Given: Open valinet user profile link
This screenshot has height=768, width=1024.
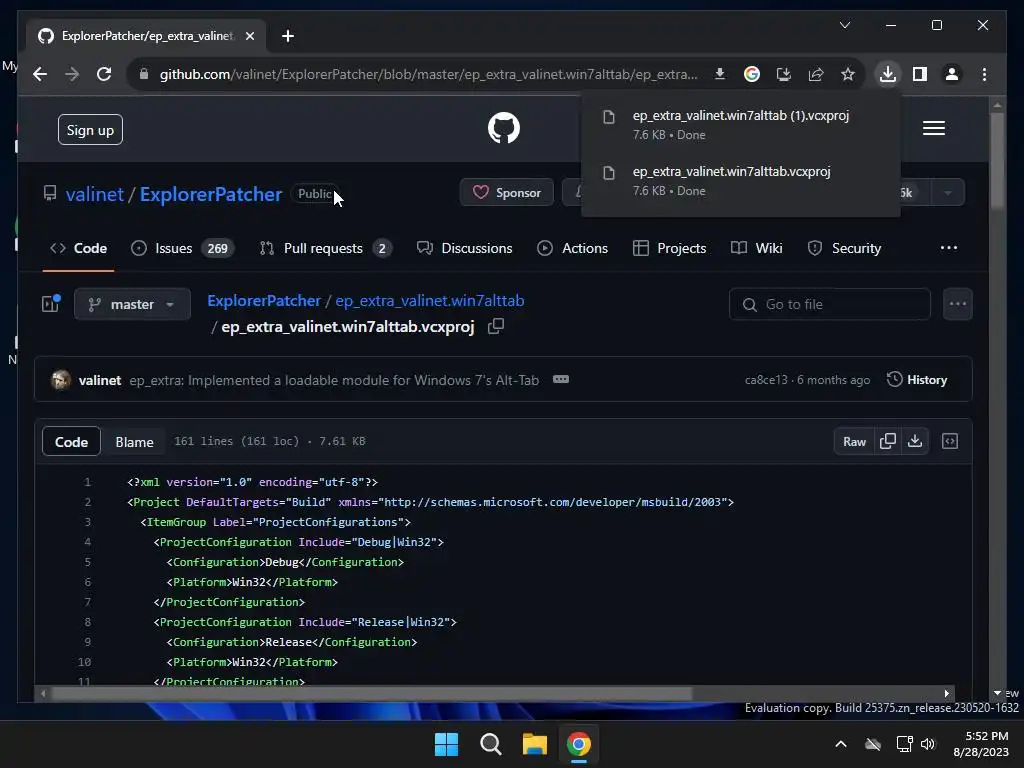Looking at the screenshot, I should coord(95,194).
